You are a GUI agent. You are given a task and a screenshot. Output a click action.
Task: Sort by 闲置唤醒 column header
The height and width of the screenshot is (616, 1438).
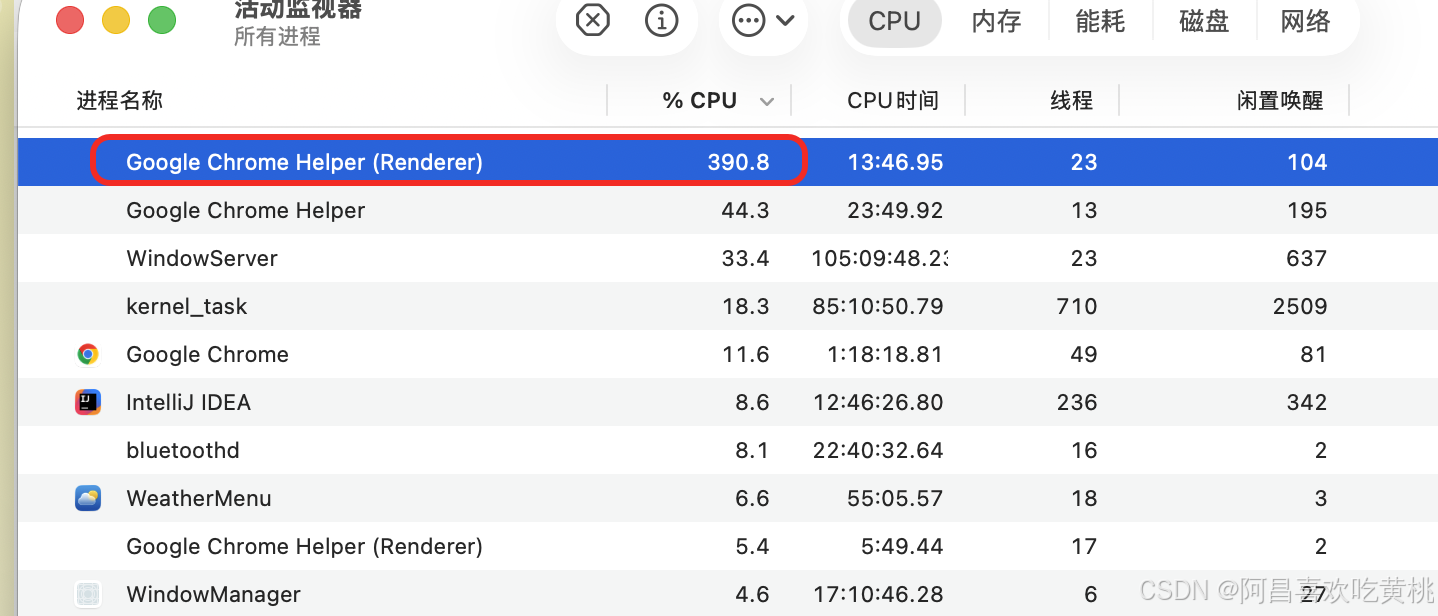pyautogui.click(x=1280, y=100)
